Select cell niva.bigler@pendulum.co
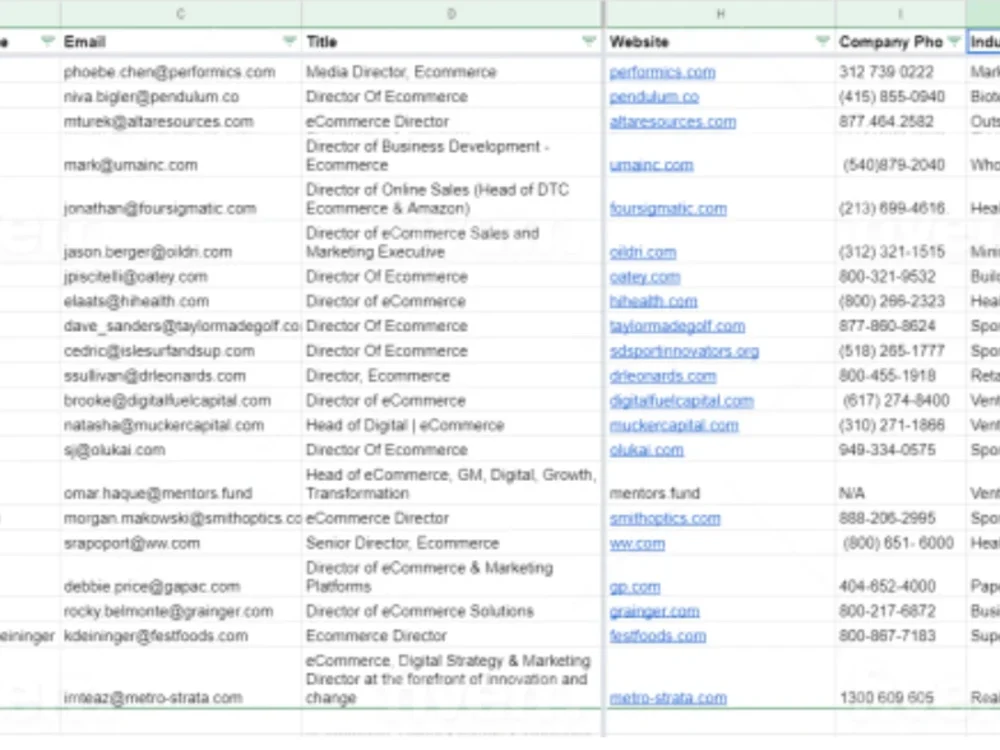The image size is (1000, 750). click(x=181, y=97)
